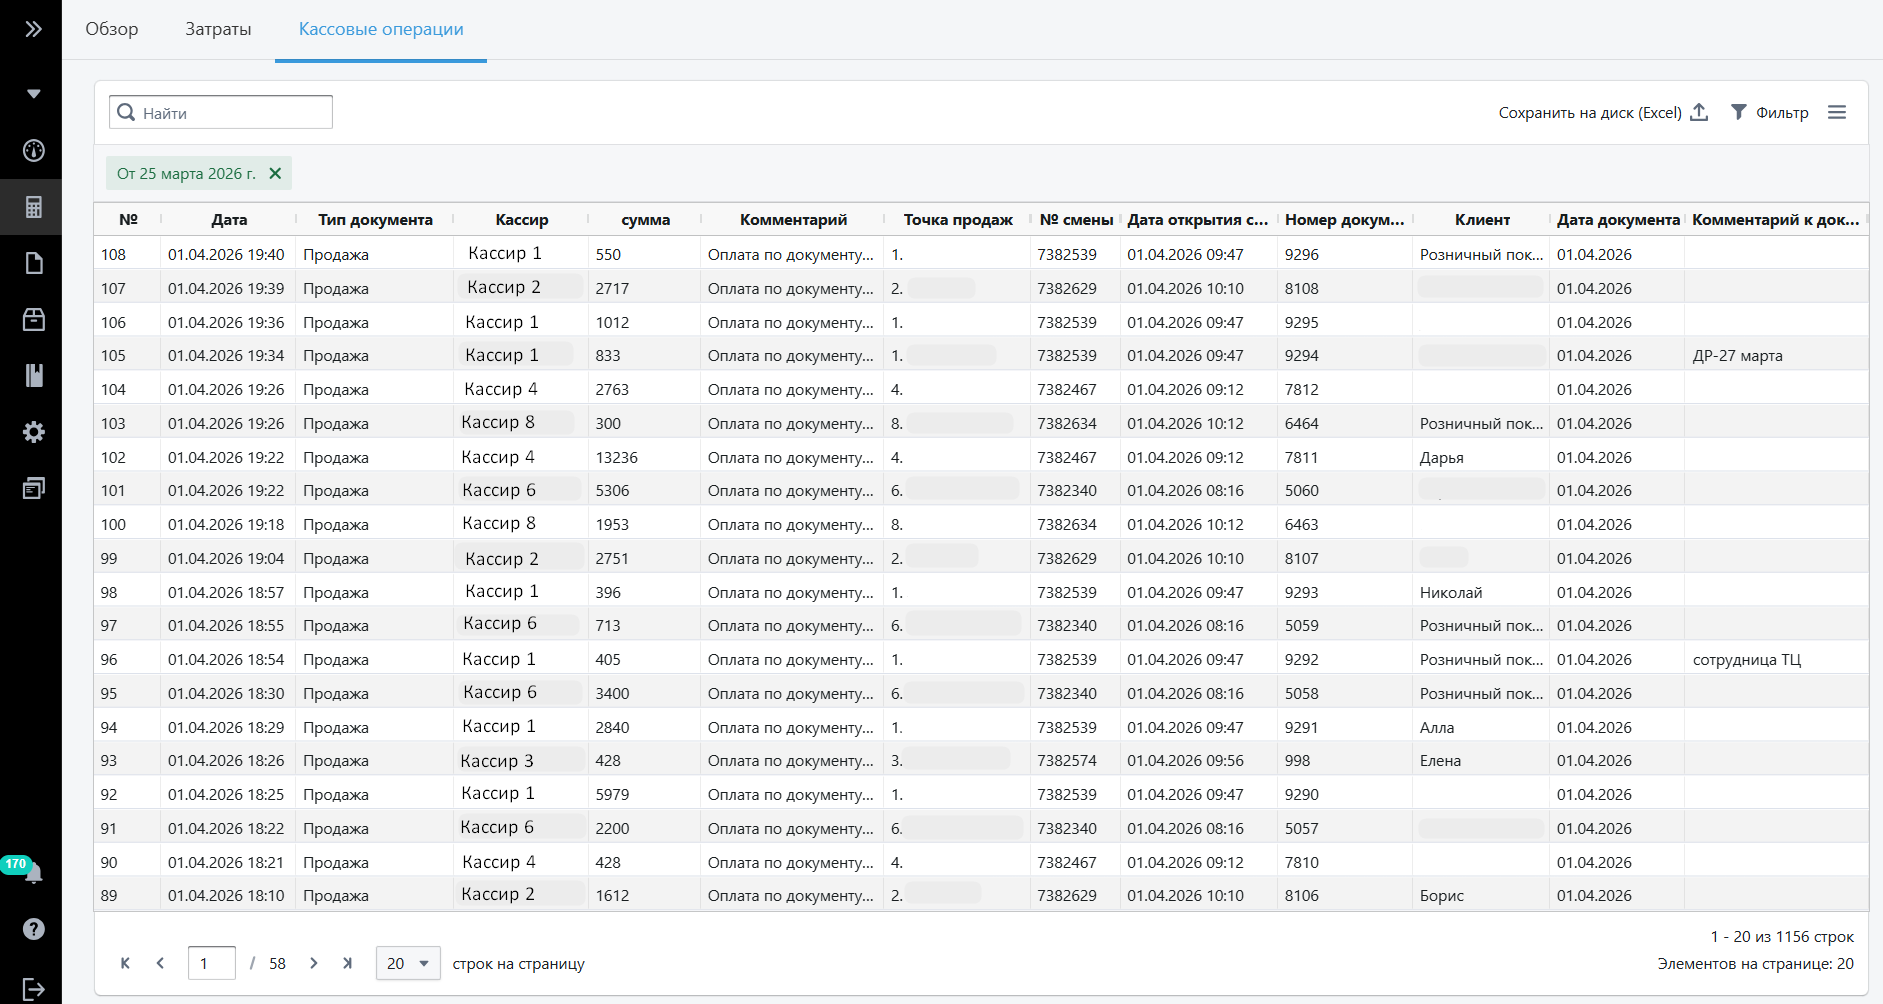Open the Фильтр button
The height and width of the screenshot is (1004, 1883).
coord(1770,113)
